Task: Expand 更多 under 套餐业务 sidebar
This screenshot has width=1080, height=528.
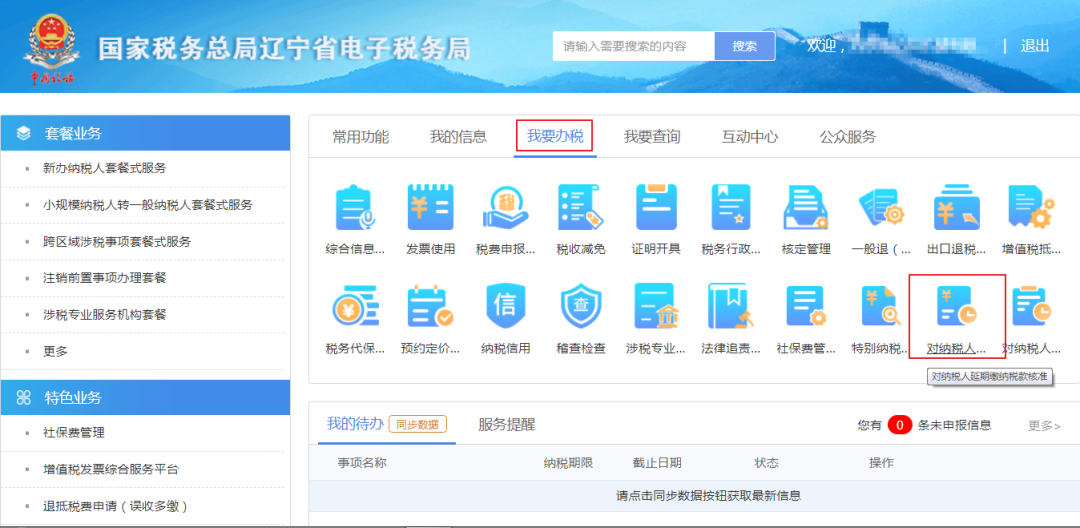Action: (x=56, y=351)
